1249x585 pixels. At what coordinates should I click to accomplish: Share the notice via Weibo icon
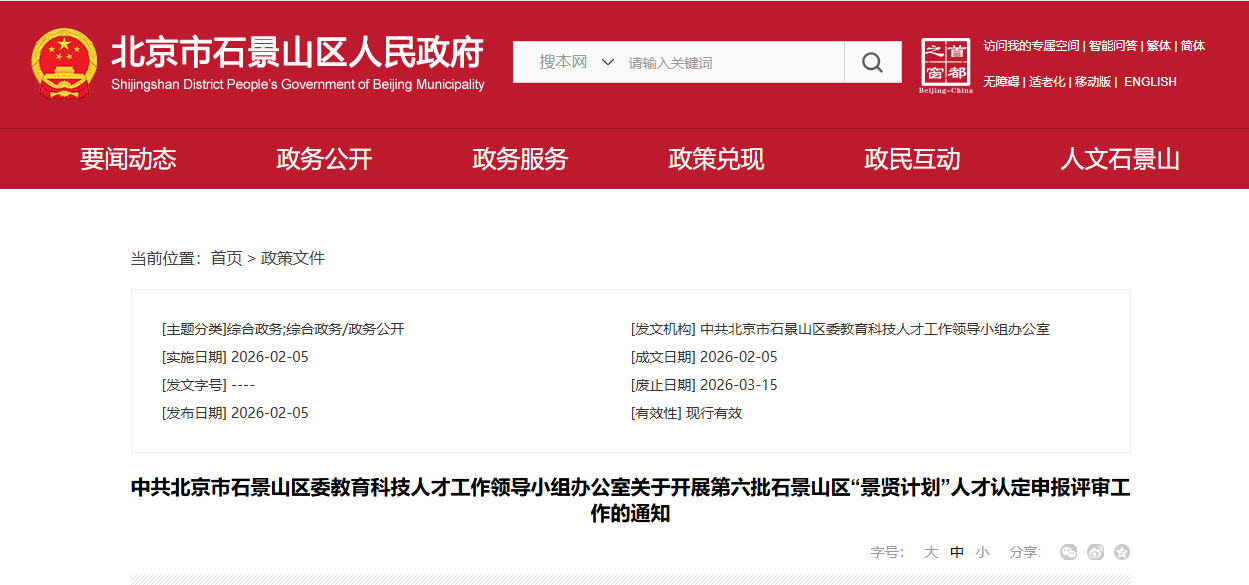coord(1096,552)
